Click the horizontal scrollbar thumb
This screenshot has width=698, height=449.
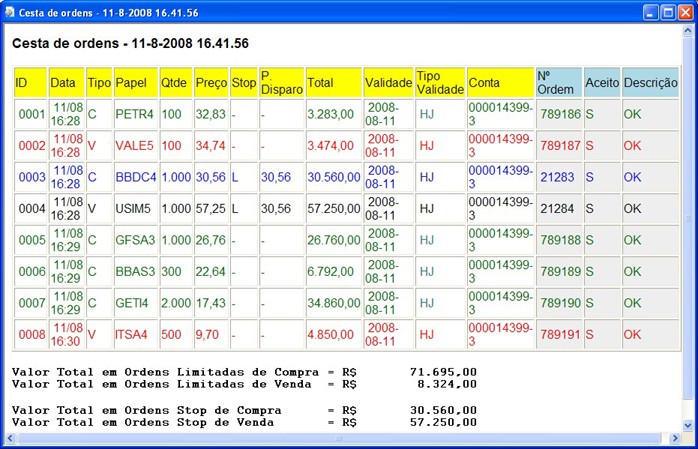(x=338, y=438)
